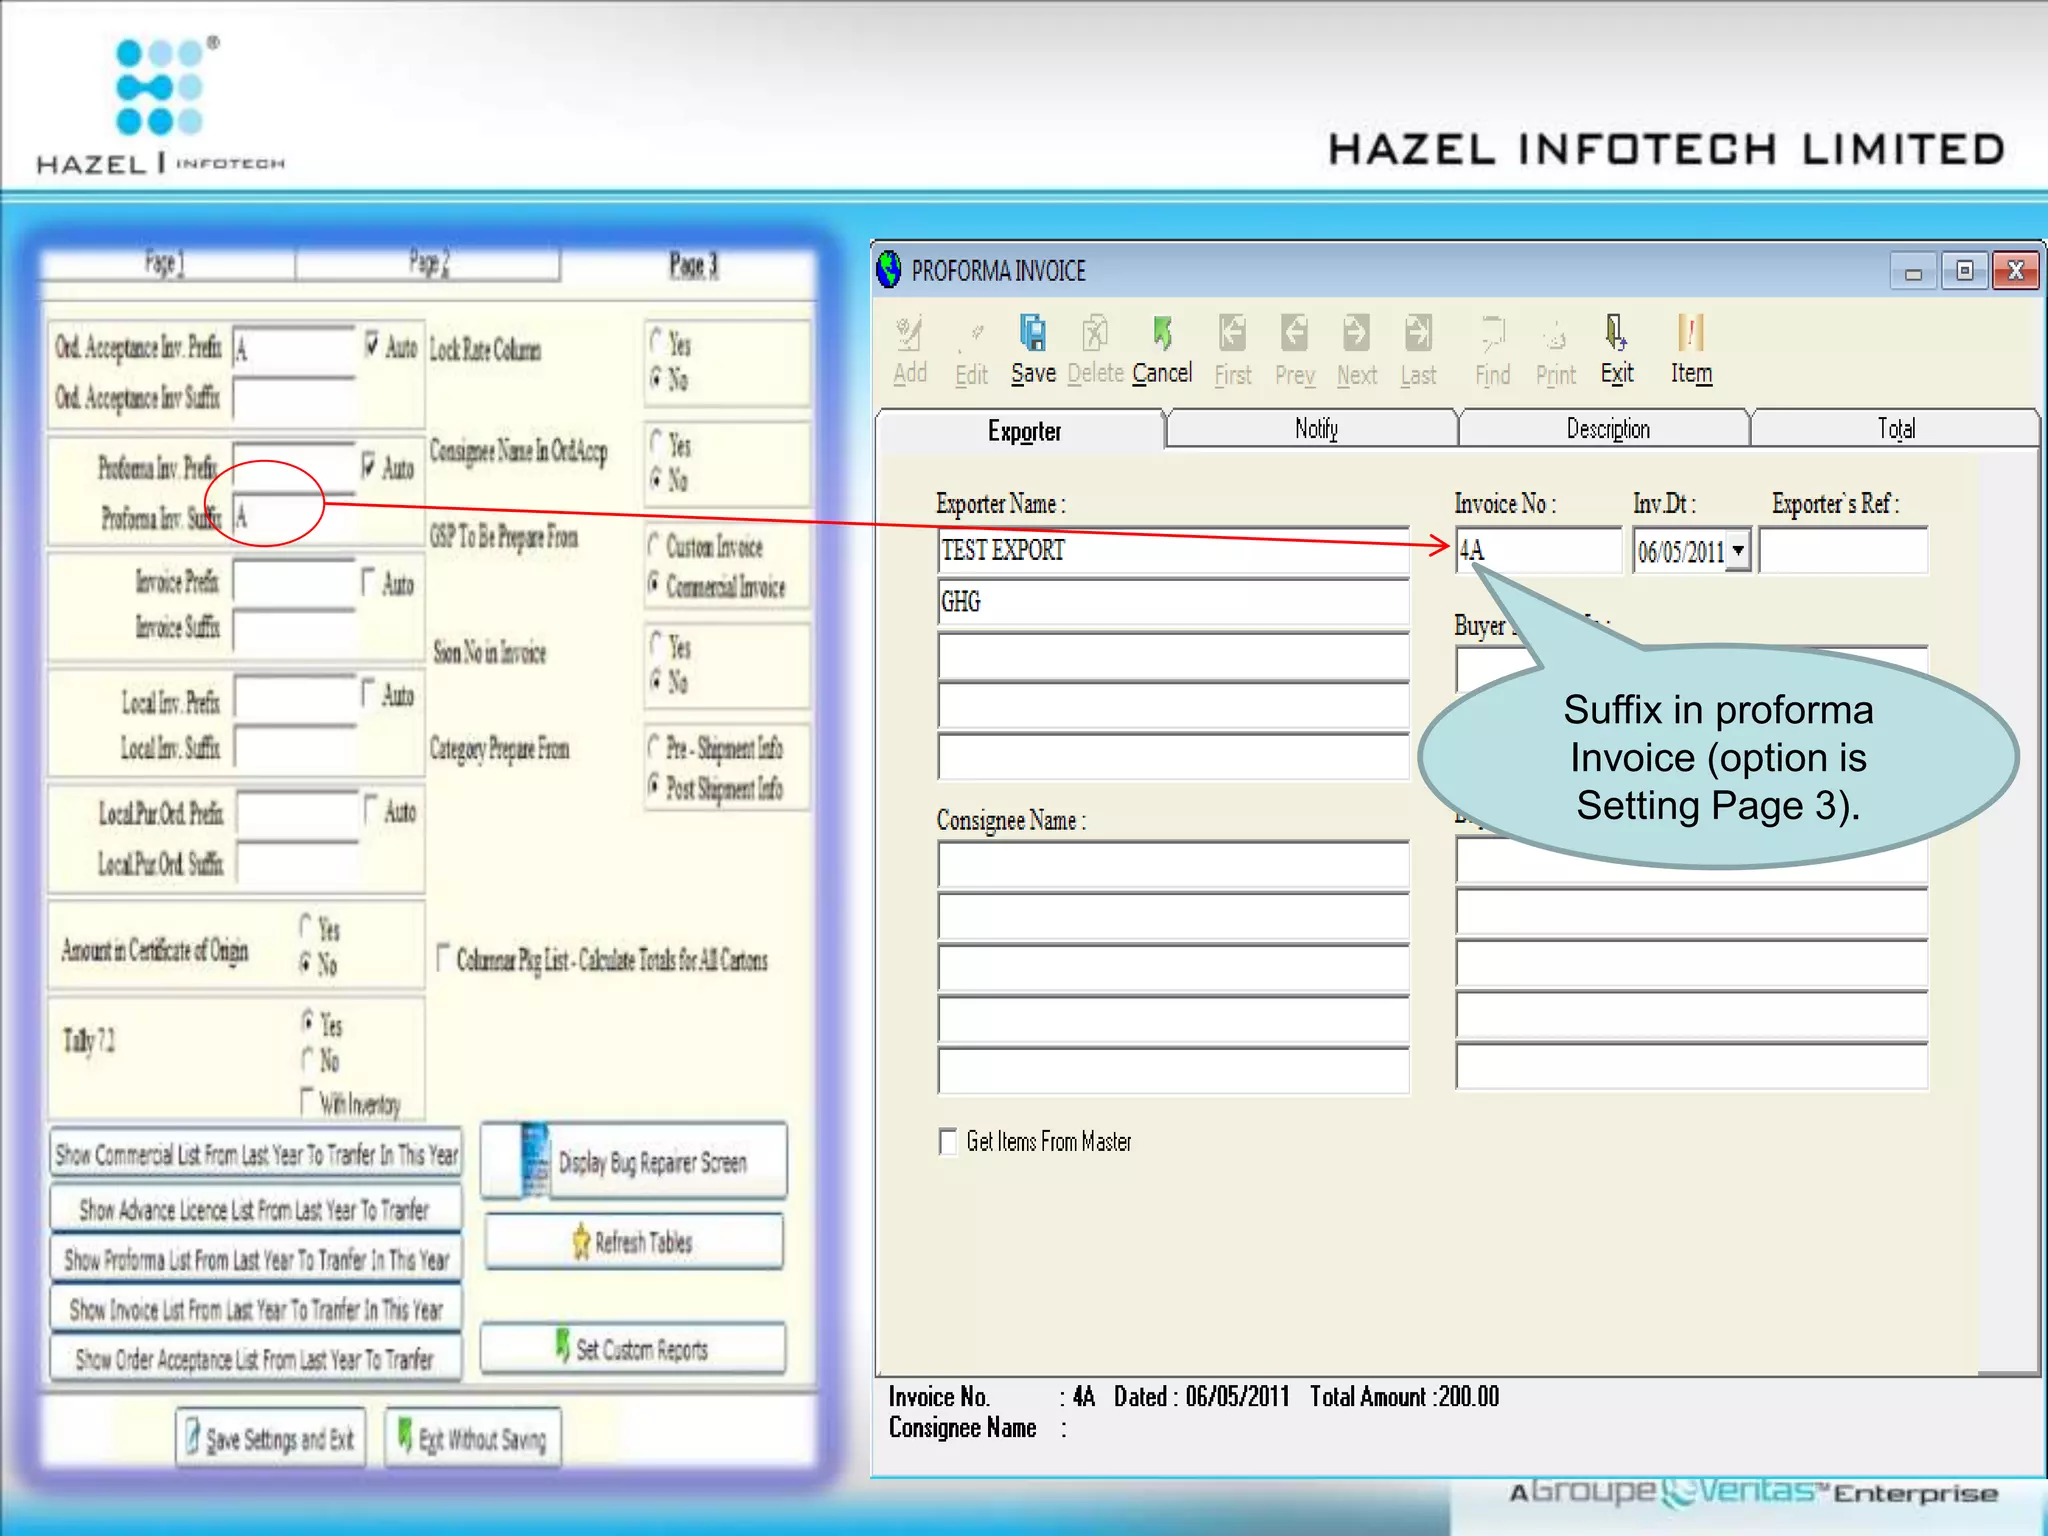
Task: Choose Pre-Shipment Info category option
Action: 655,746
